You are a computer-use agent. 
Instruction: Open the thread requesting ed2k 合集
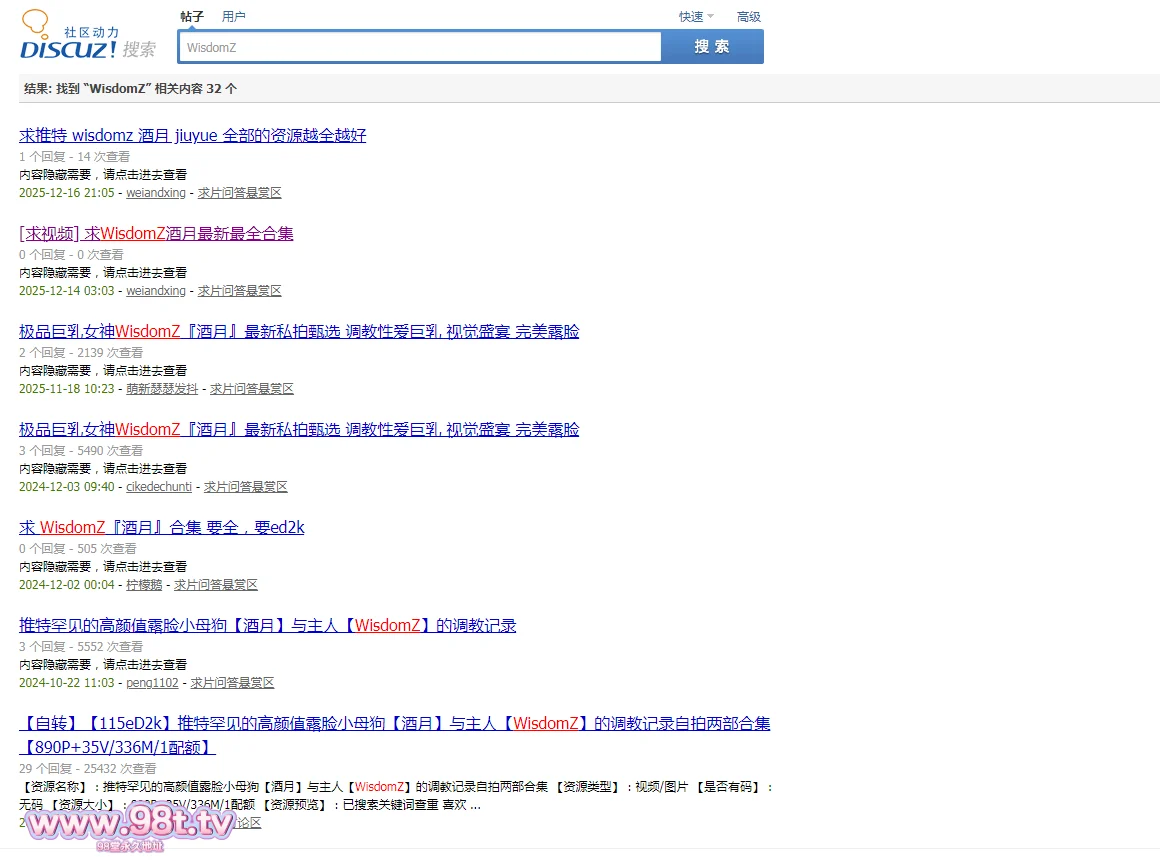(x=162, y=527)
